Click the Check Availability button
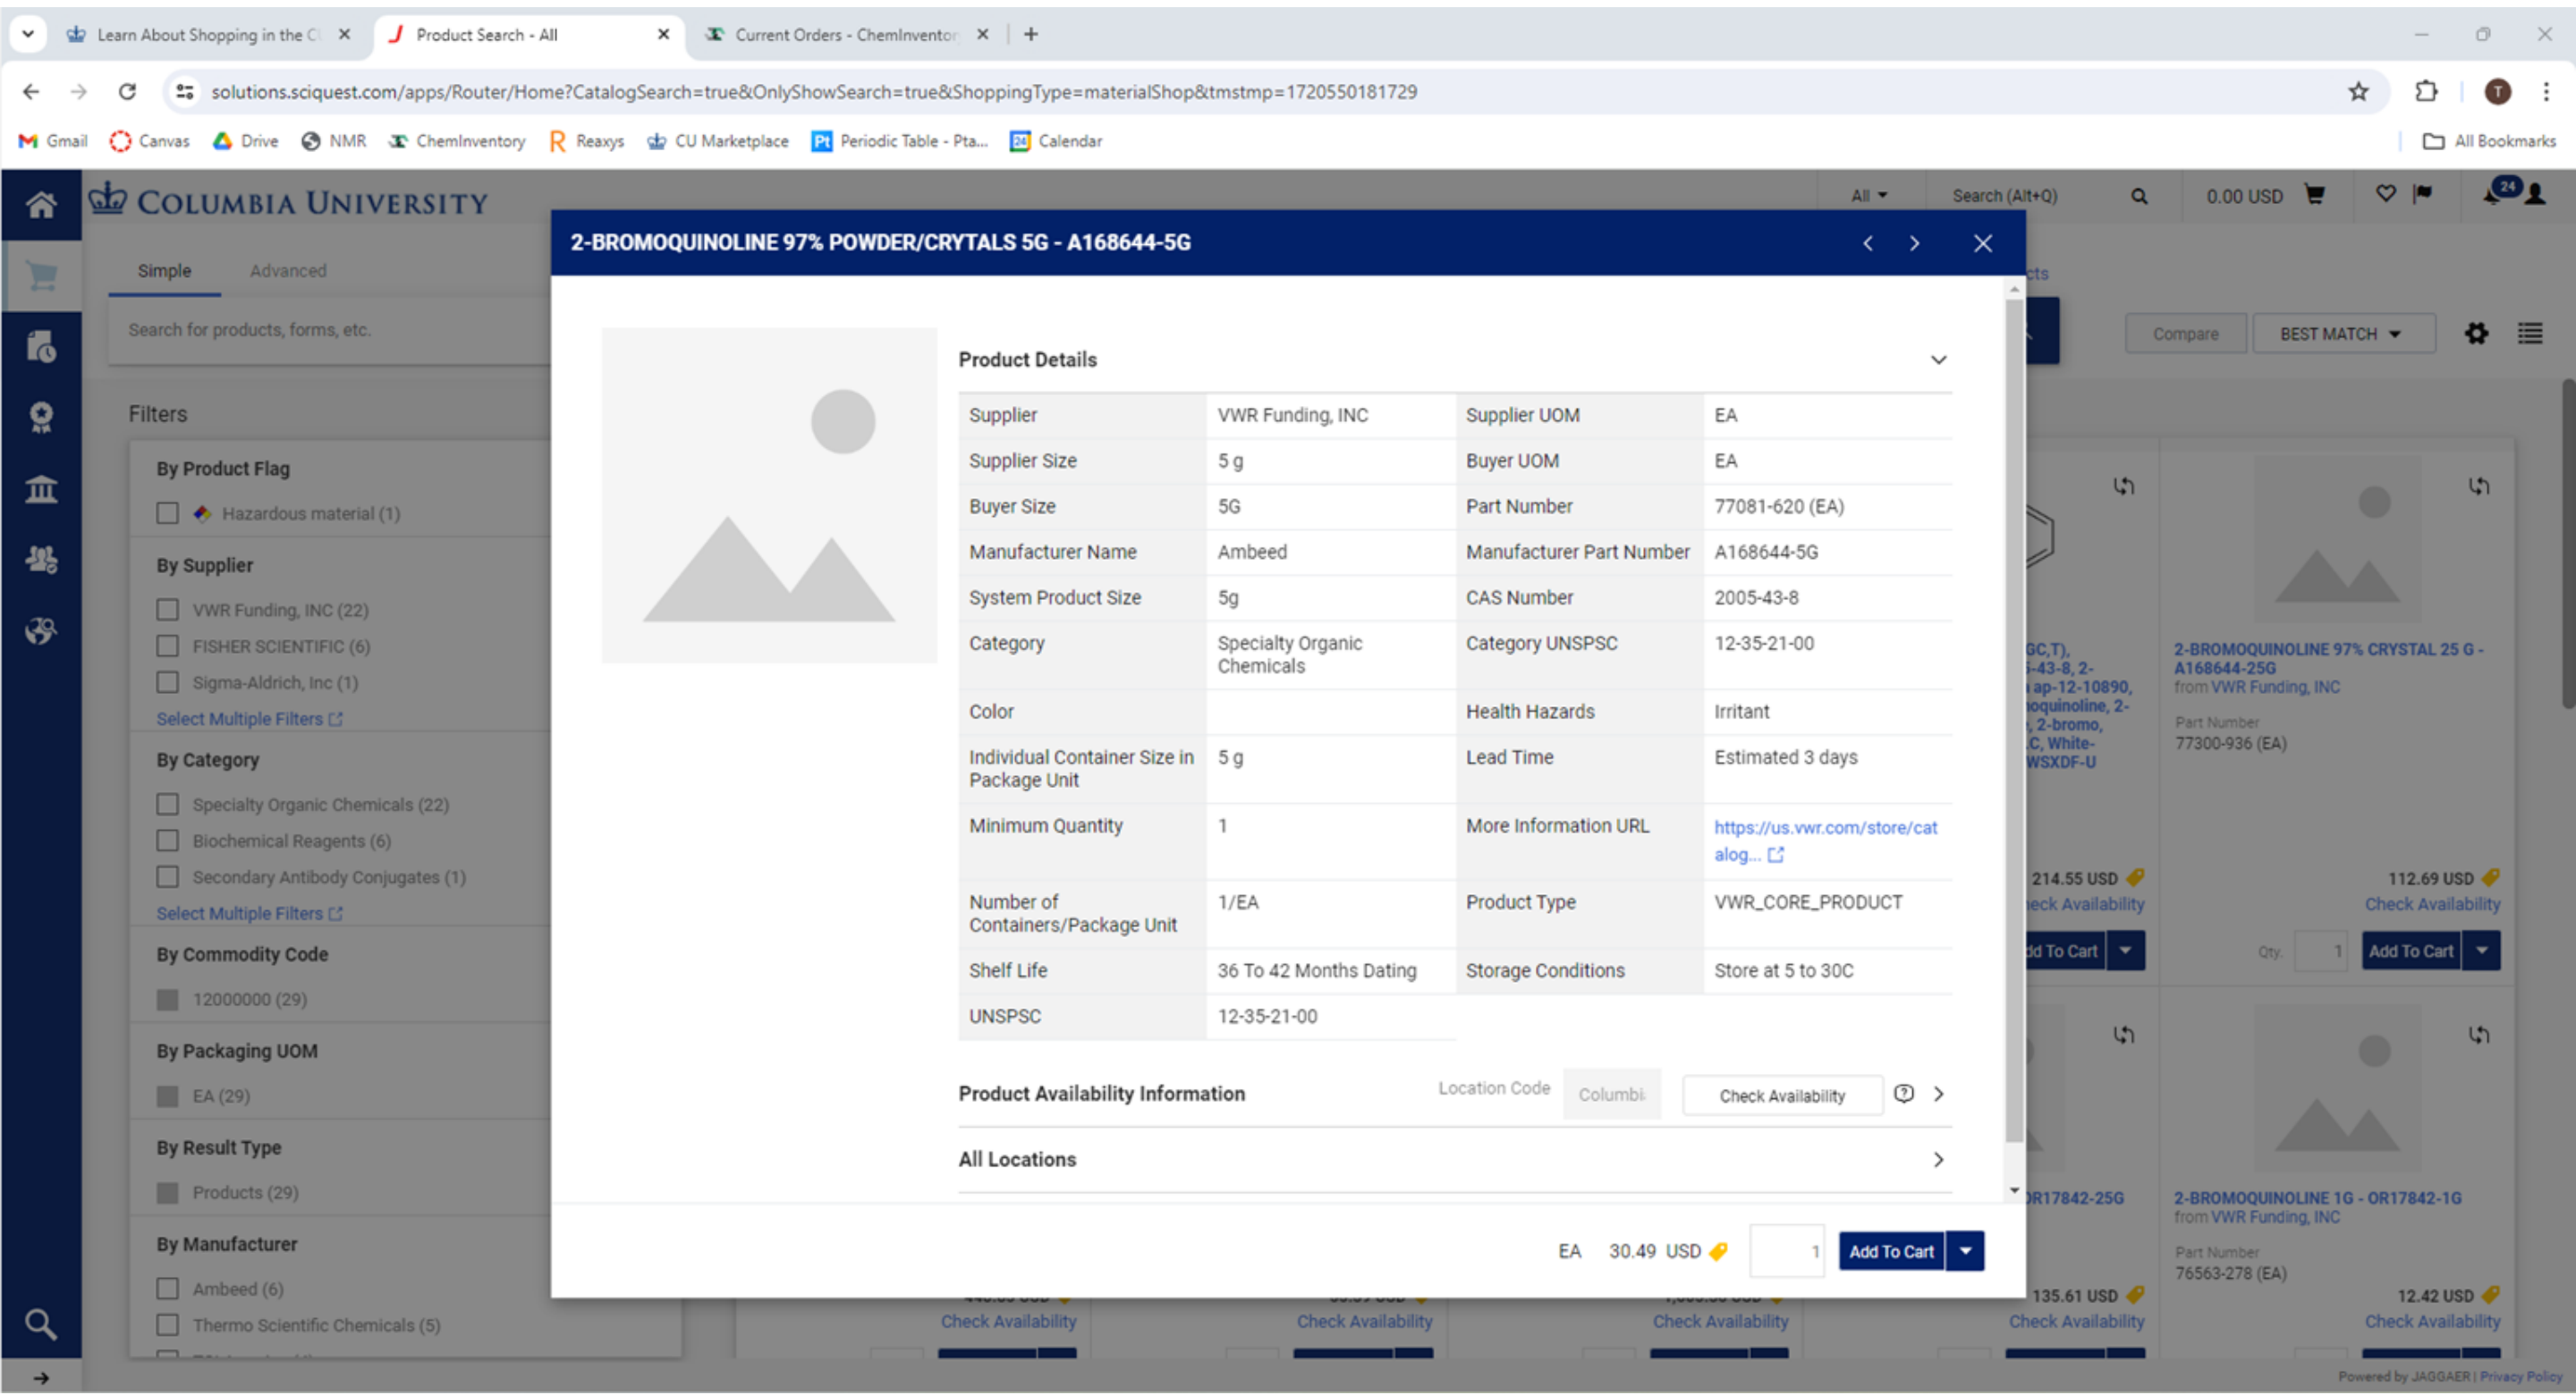 pyautogui.click(x=1782, y=1096)
